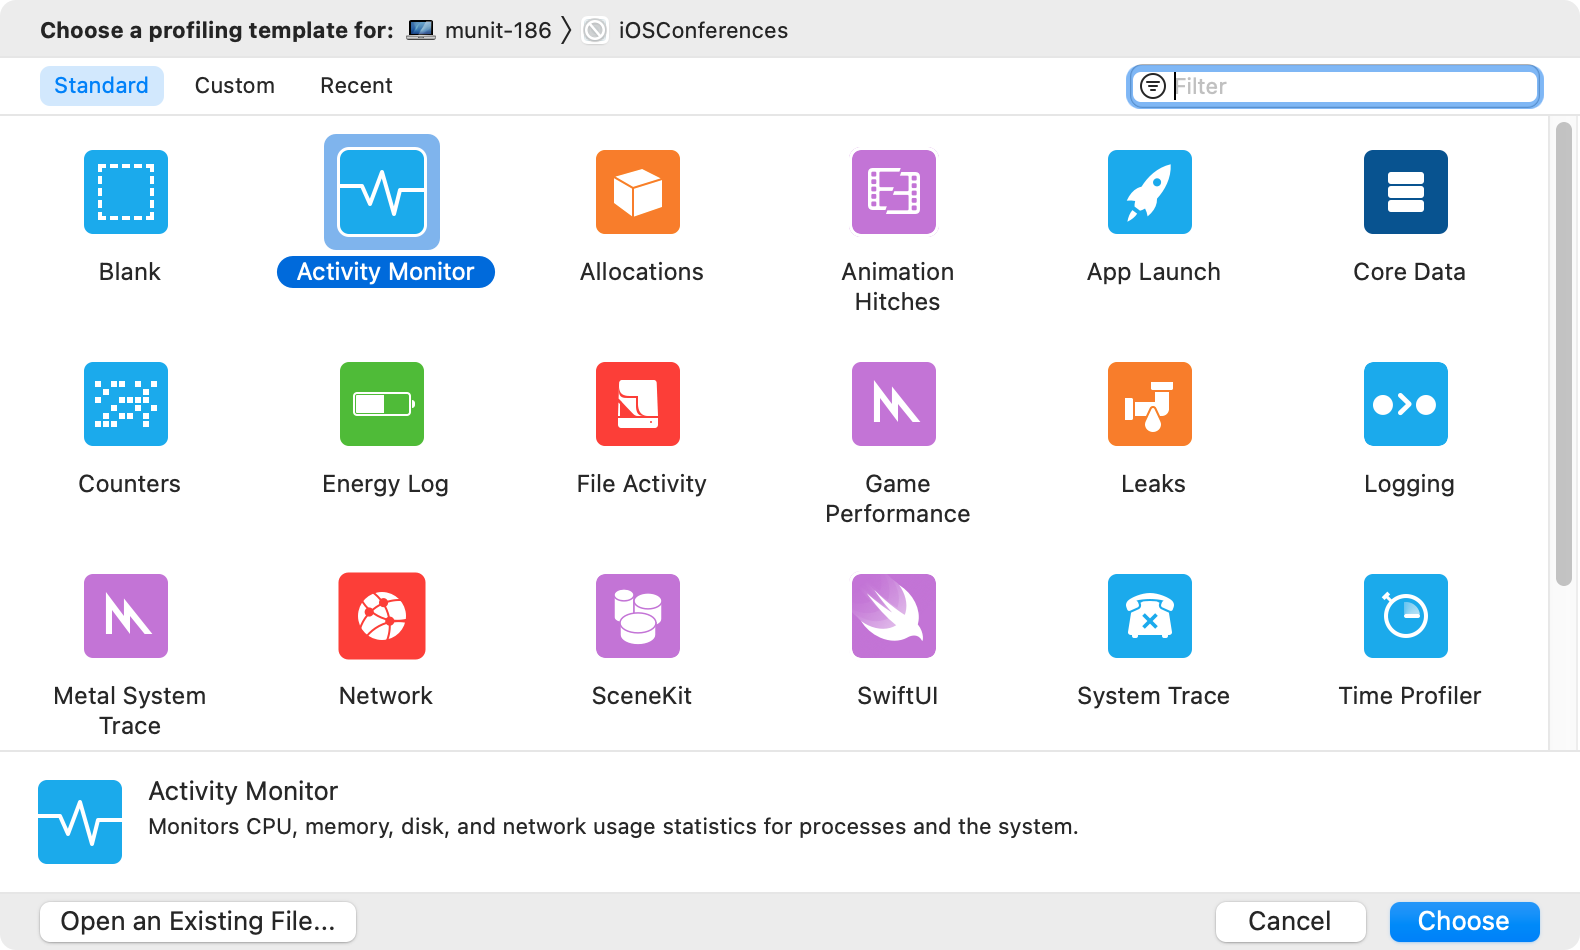This screenshot has width=1580, height=950.
Task: Open the Recent tab
Action: (x=356, y=86)
